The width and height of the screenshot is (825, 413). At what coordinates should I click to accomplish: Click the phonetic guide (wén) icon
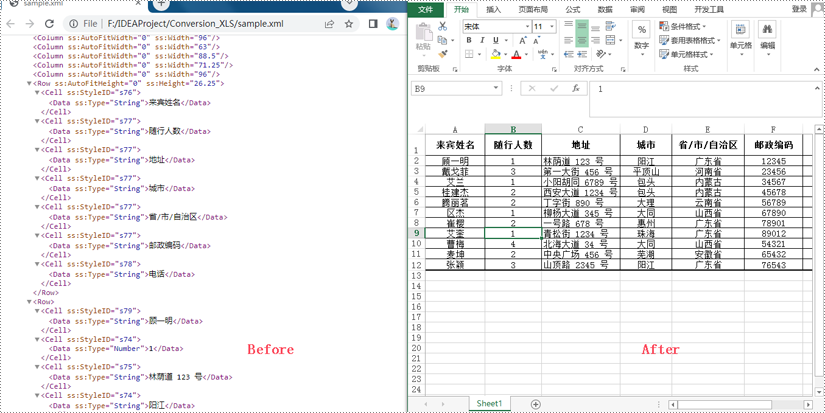click(x=543, y=54)
